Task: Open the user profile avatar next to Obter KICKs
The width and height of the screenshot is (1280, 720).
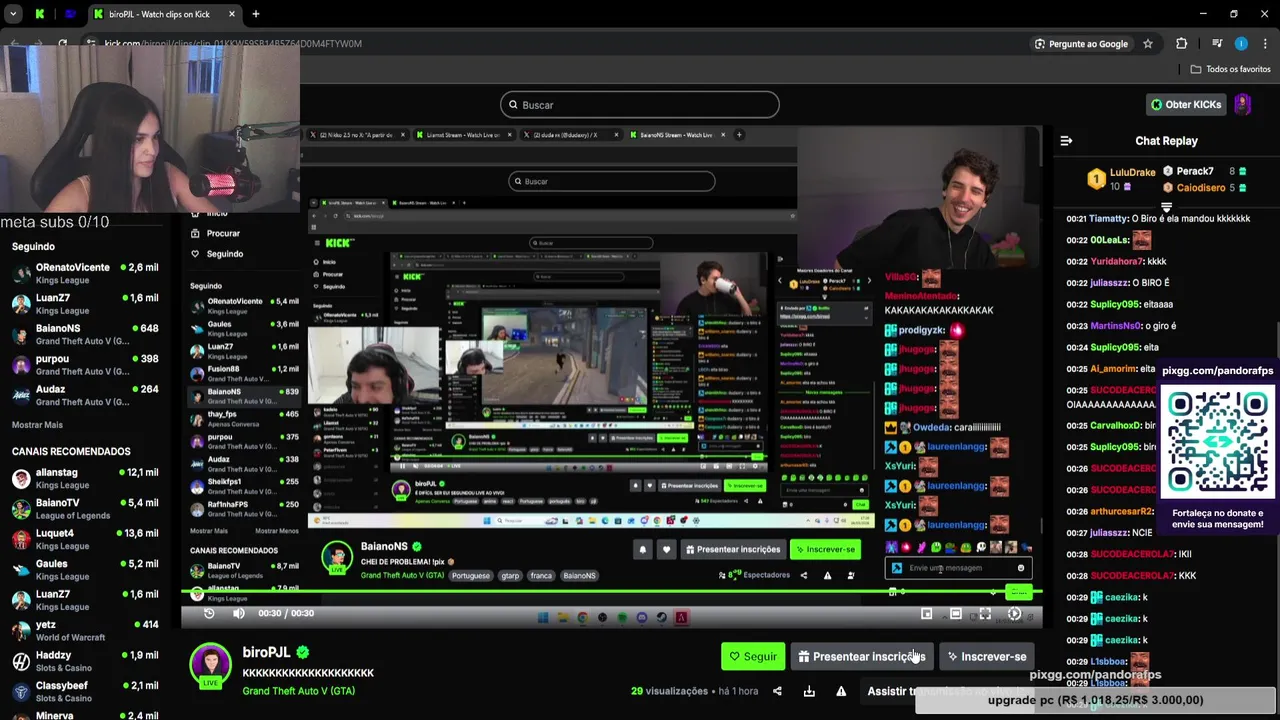Action: (1243, 104)
